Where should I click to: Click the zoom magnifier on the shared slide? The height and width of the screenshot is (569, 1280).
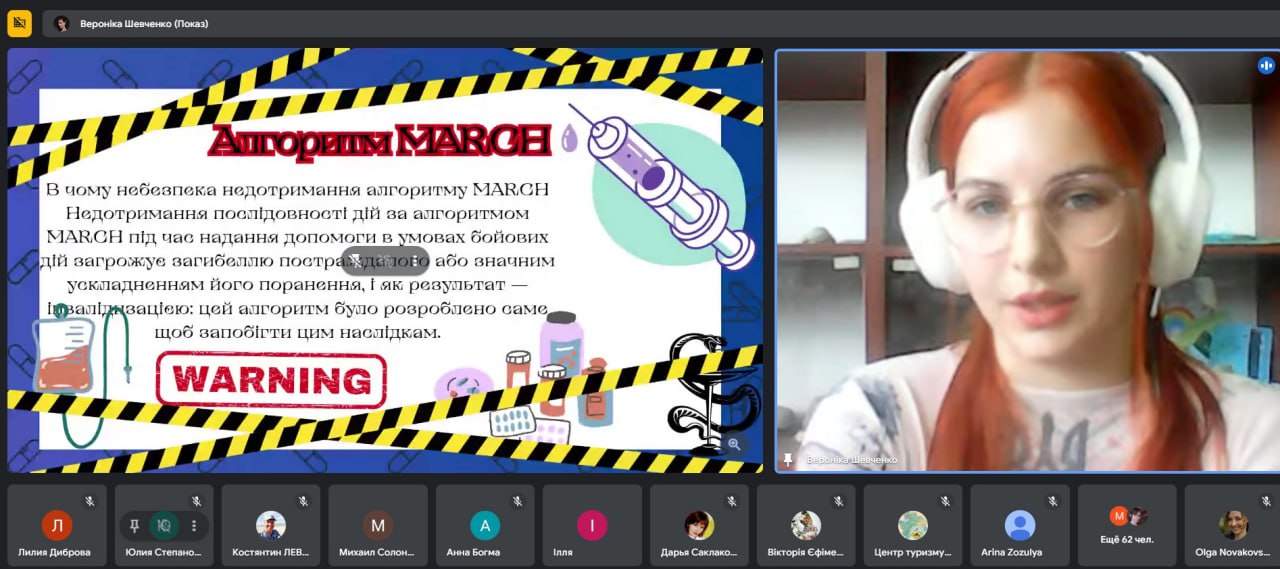tap(734, 444)
